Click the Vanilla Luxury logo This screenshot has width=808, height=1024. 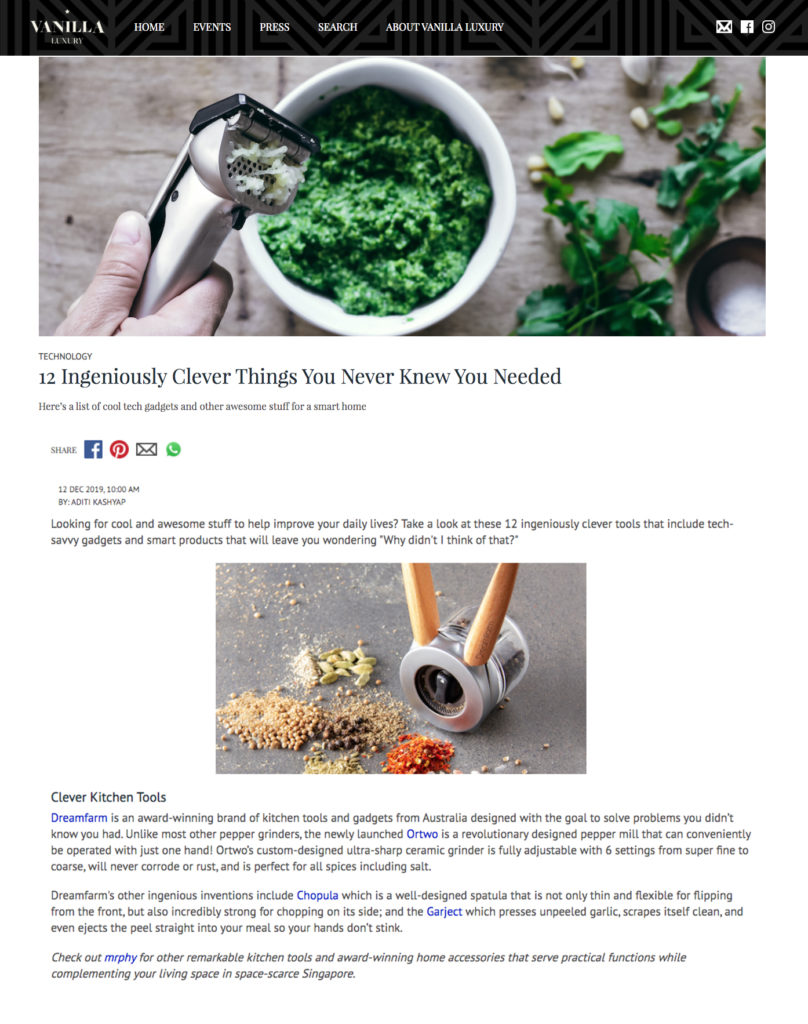(67, 28)
